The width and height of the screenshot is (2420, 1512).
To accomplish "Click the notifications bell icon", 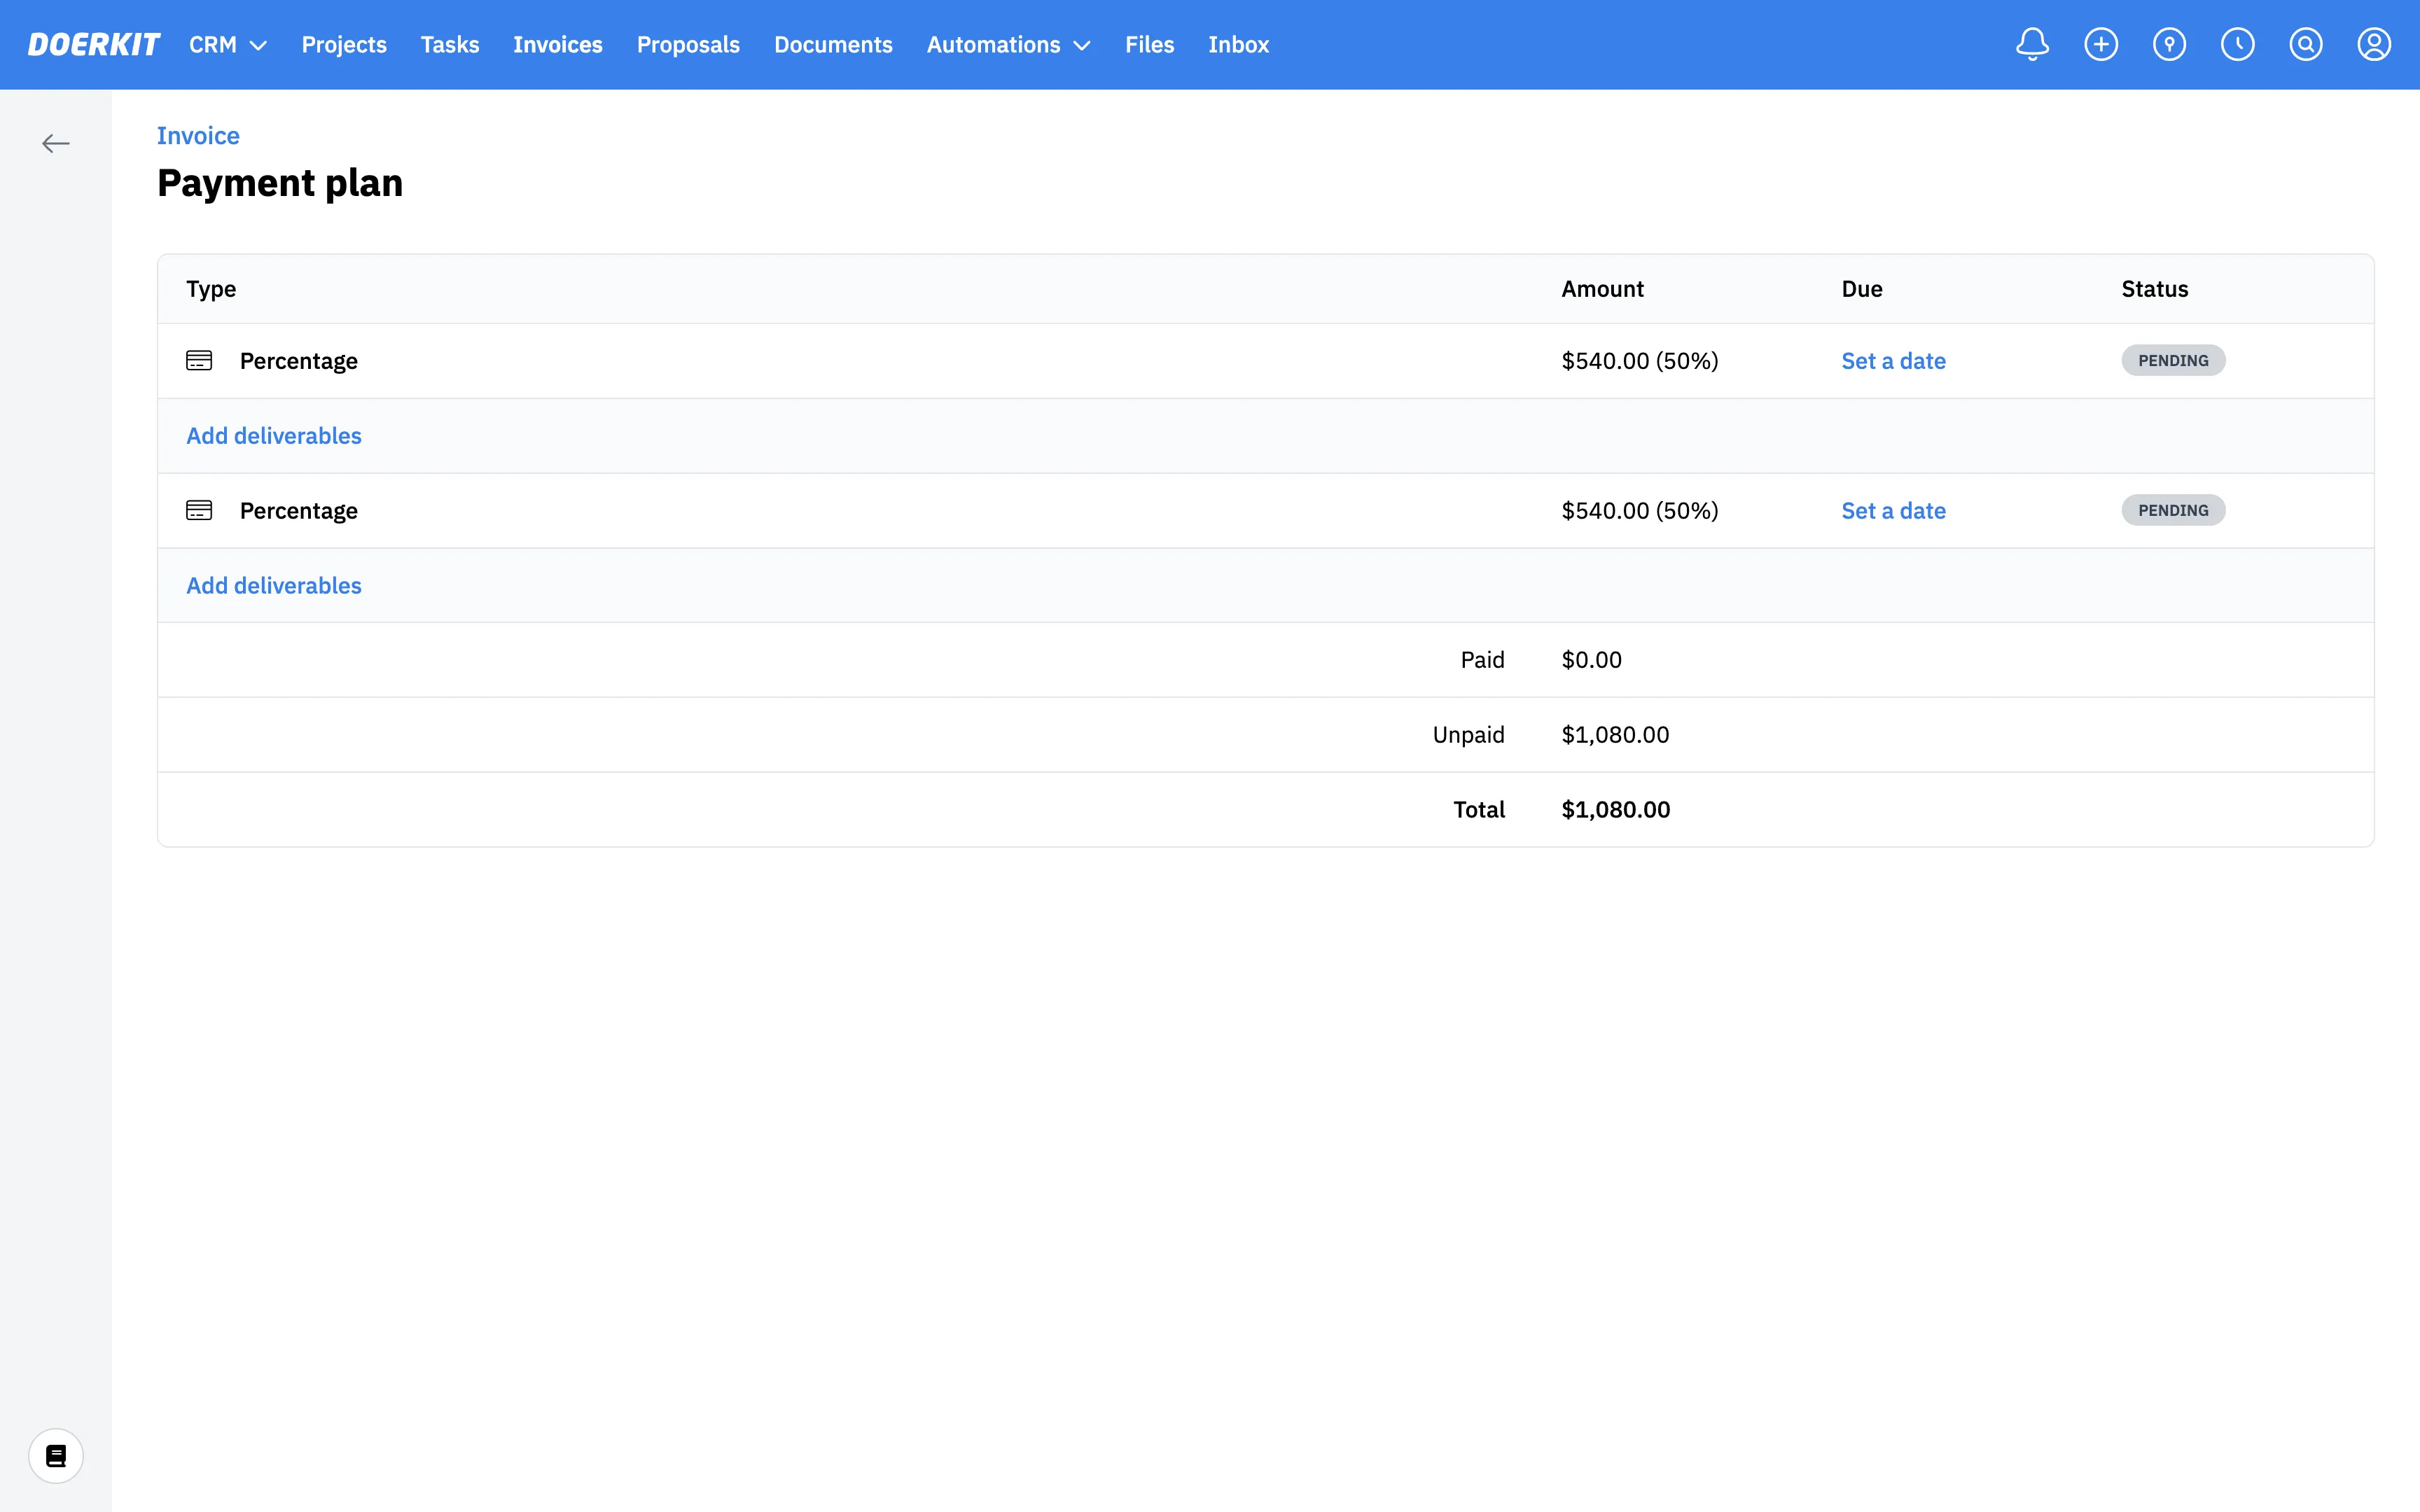I will (x=2032, y=44).
